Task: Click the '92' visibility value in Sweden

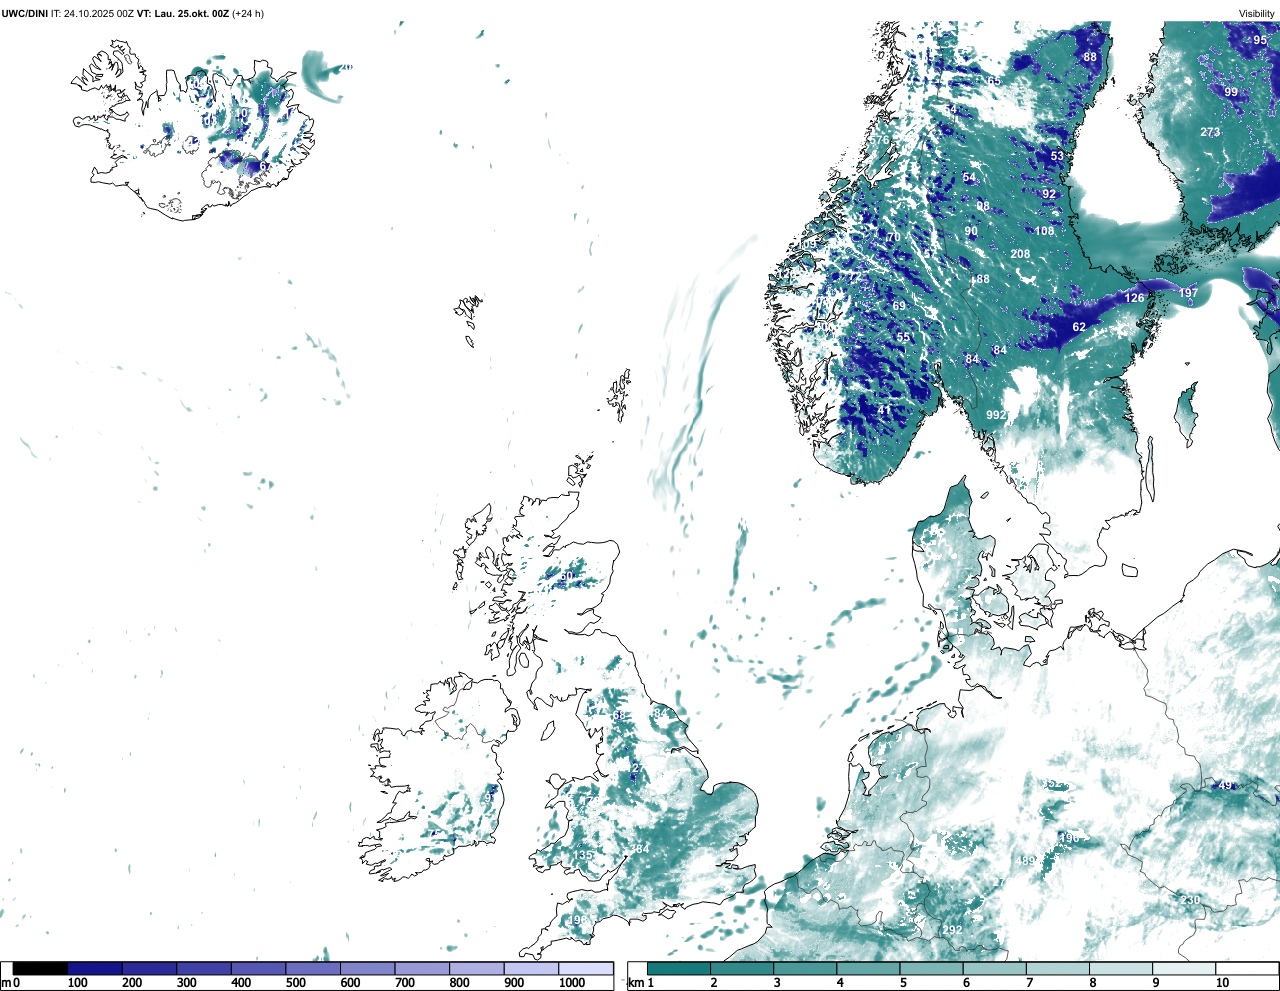Action: (1049, 194)
